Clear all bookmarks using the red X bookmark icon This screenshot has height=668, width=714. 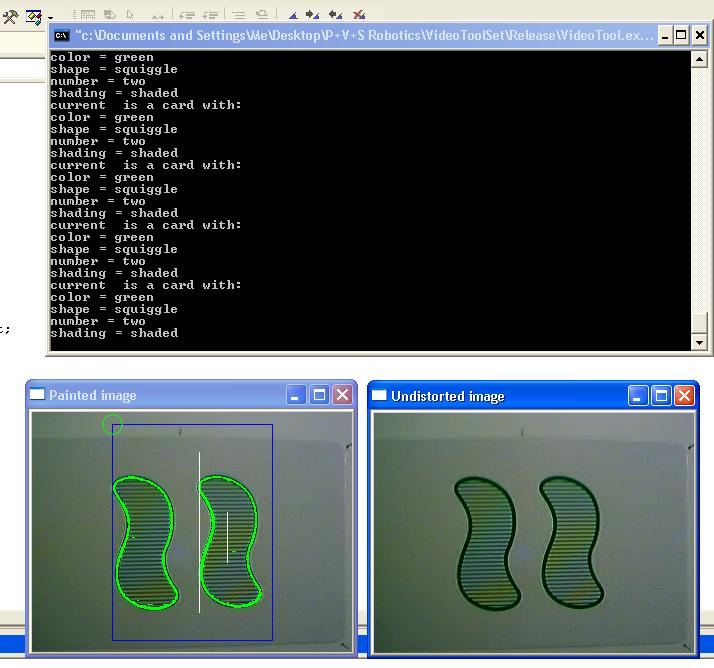359,15
